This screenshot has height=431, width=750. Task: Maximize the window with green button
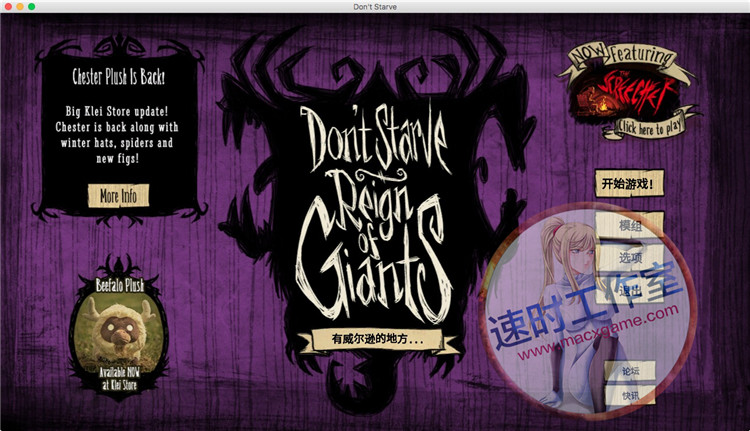[x=31, y=7]
